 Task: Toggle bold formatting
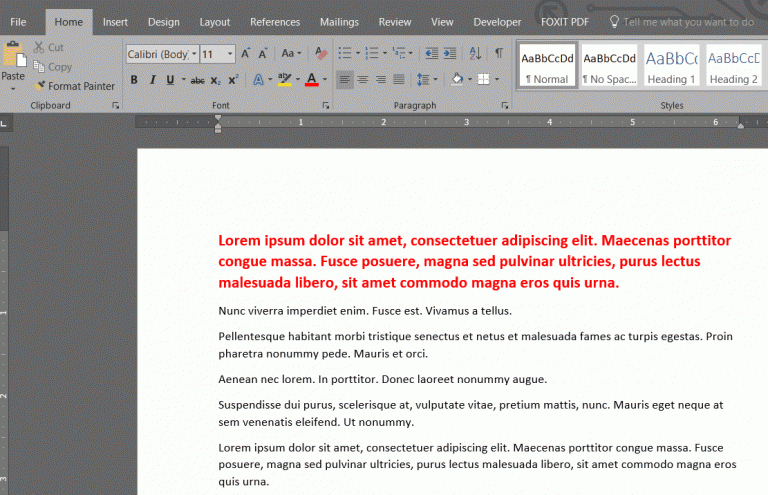click(134, 80)
